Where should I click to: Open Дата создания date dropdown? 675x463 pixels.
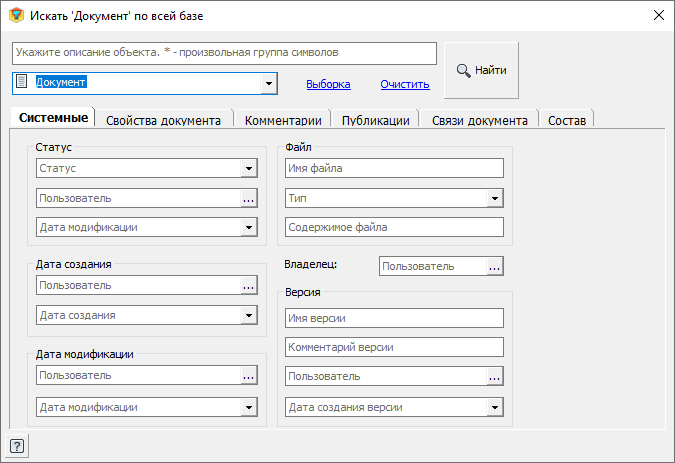249,316
